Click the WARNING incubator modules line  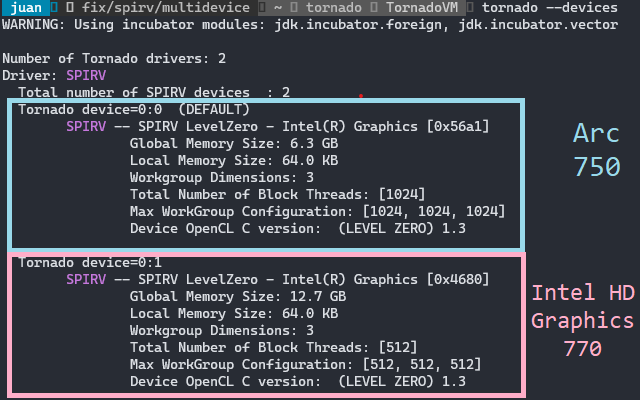point(310,25)
